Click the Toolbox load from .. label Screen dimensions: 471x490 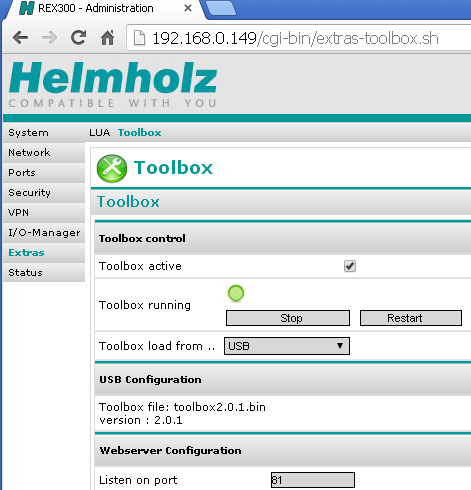coord(157,346)
